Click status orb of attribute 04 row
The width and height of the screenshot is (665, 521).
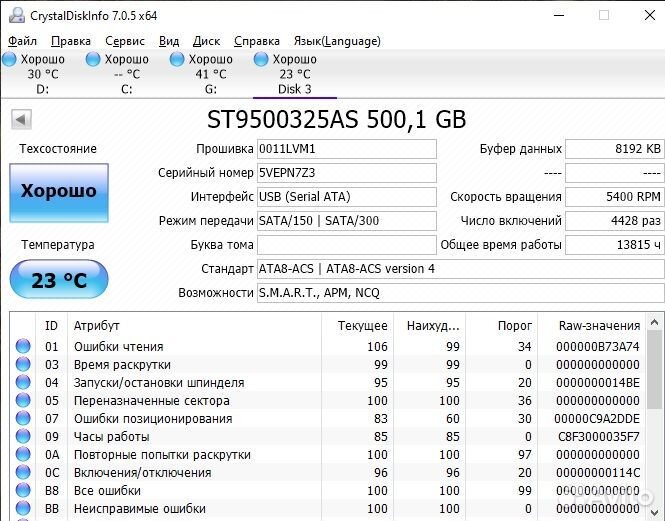pyautogui.click(x=23, y=382)
